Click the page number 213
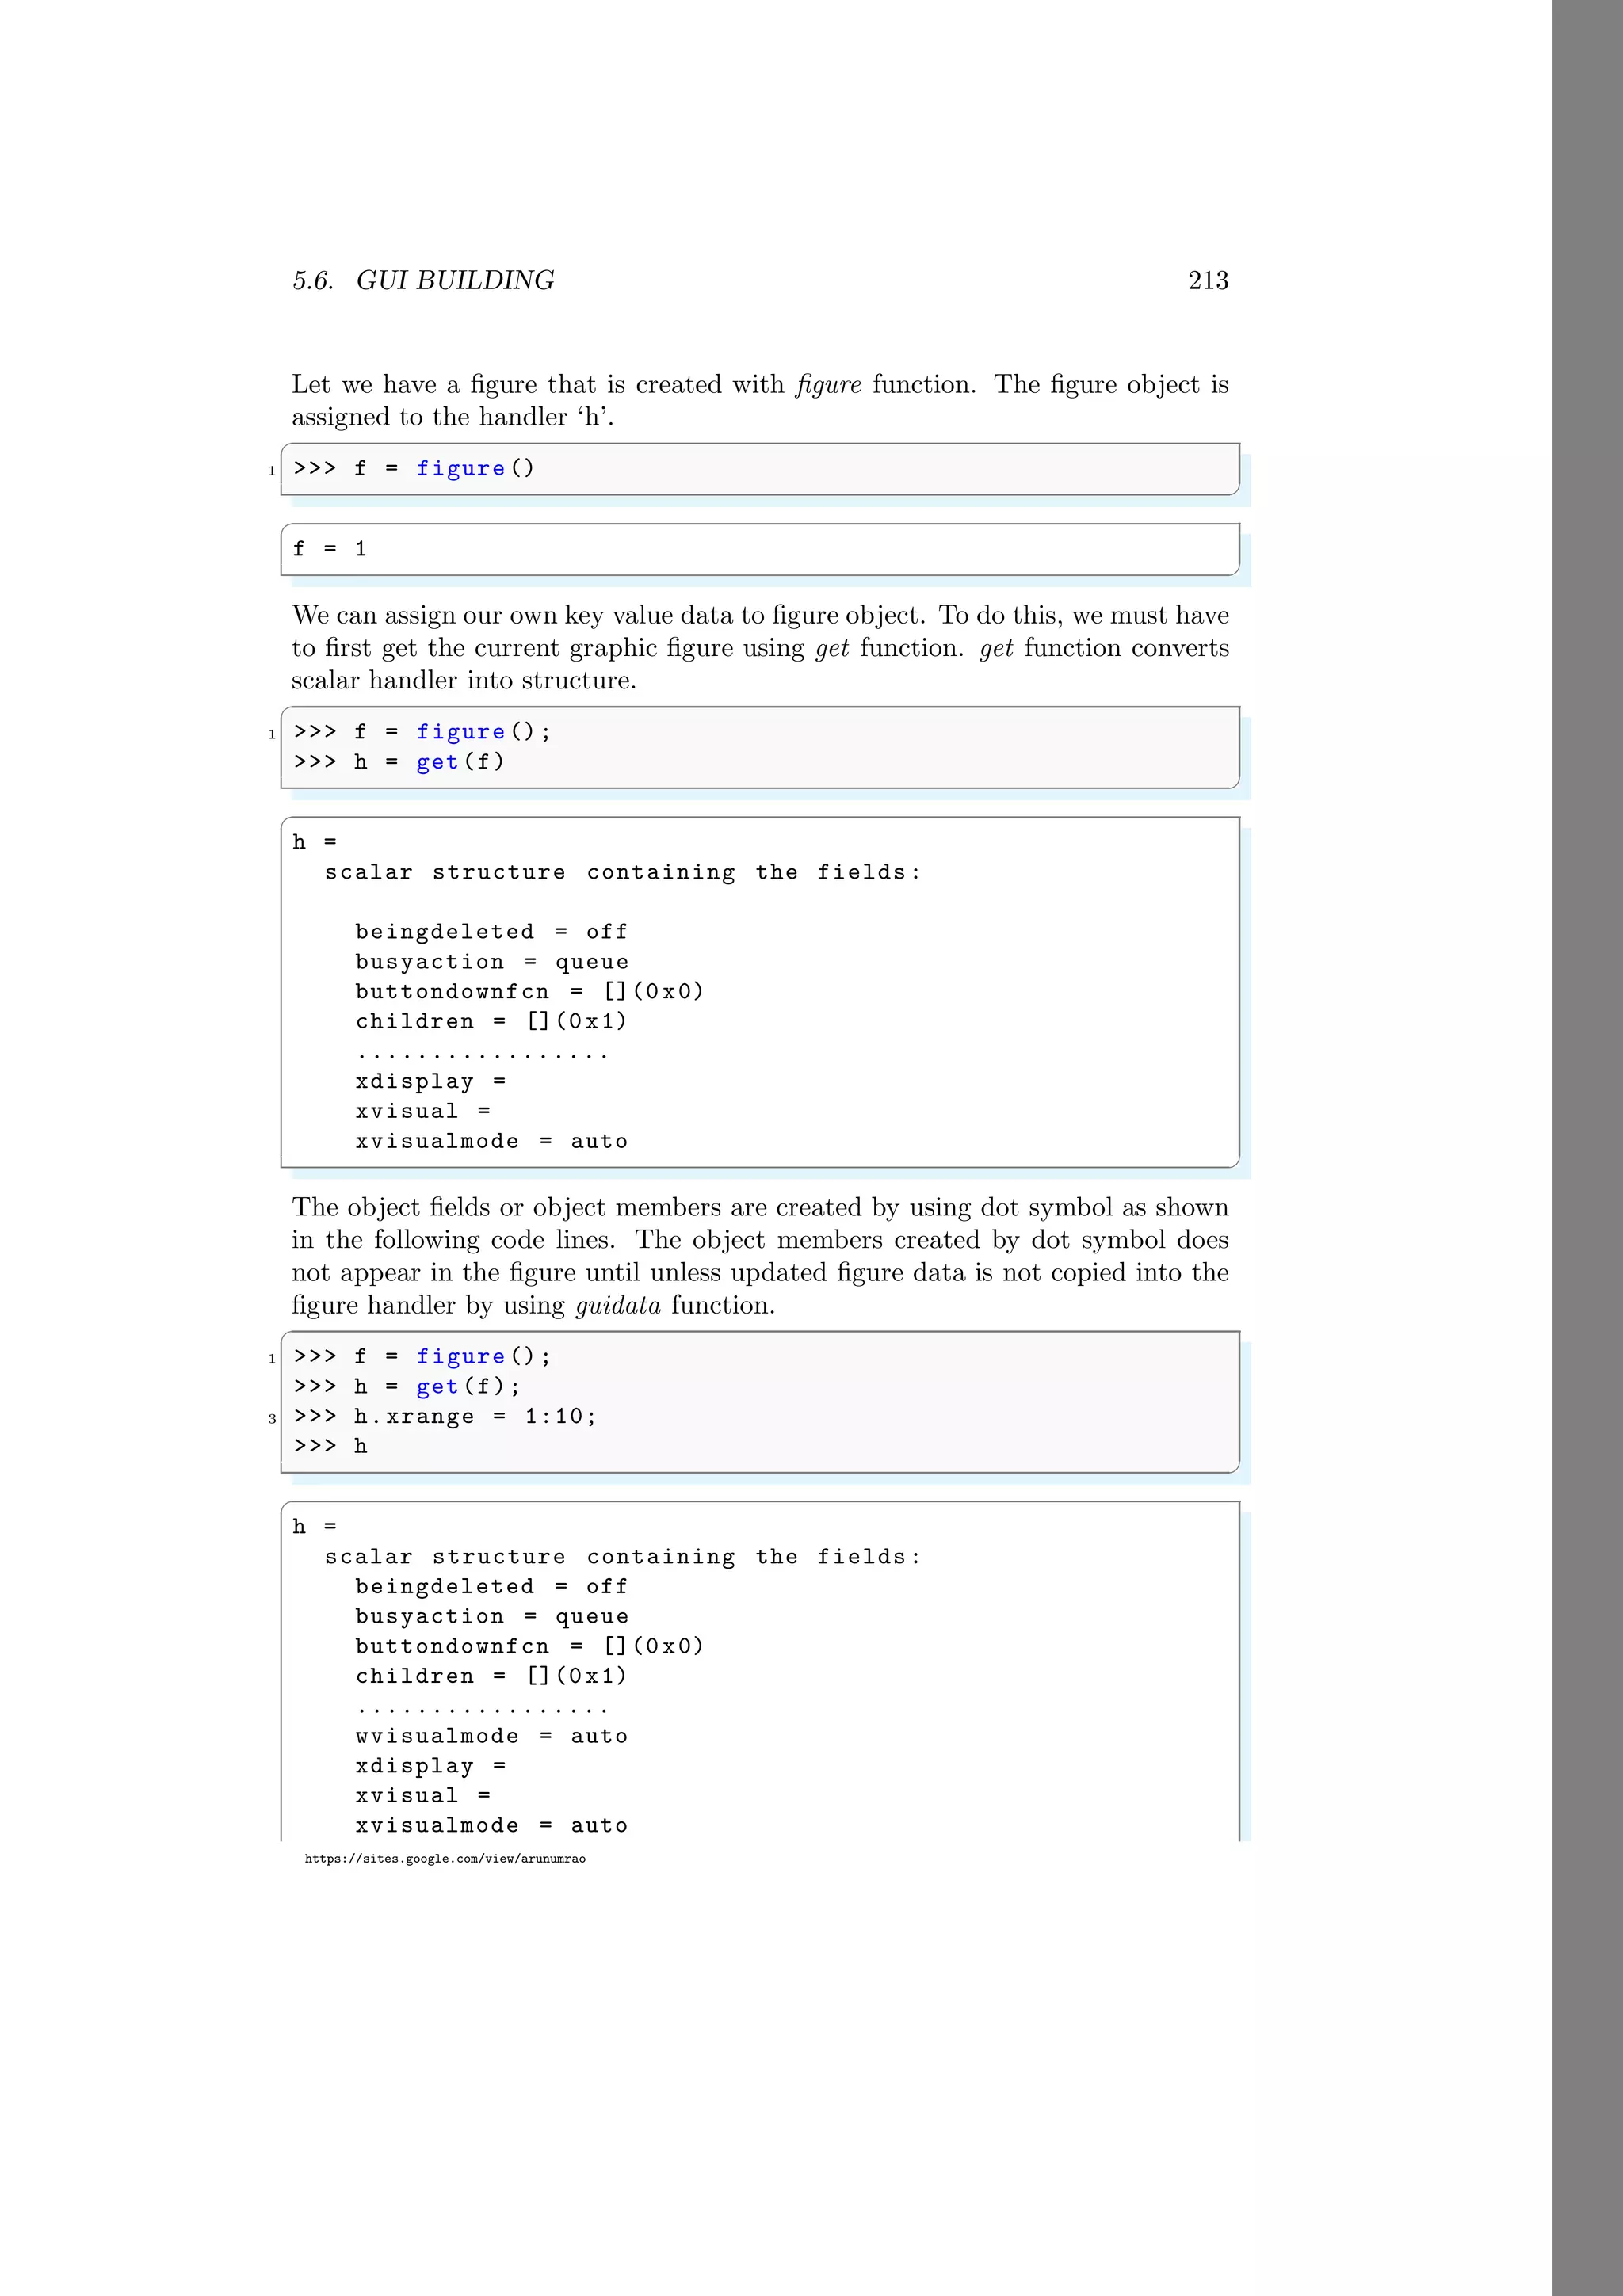1623x2296 pixels. tap(1208, 281)
